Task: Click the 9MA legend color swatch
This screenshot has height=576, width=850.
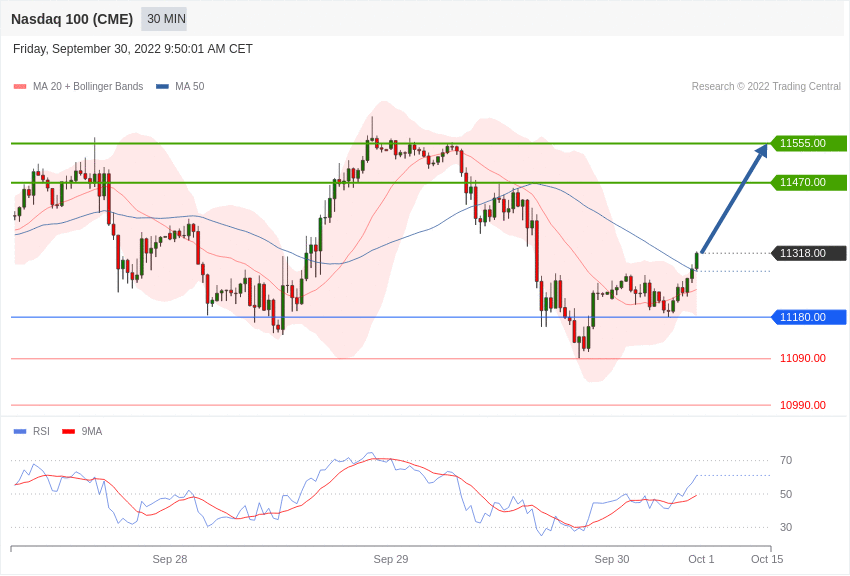Action: [68, 431]
